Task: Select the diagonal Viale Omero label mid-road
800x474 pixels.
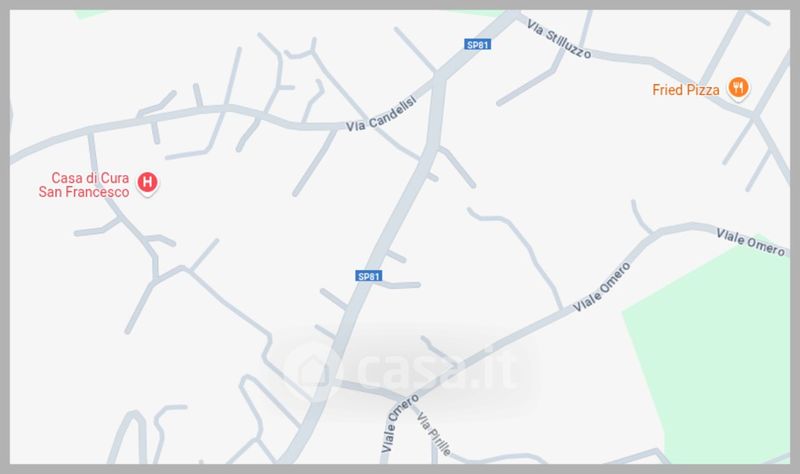Action: click(x=602, y=287)
